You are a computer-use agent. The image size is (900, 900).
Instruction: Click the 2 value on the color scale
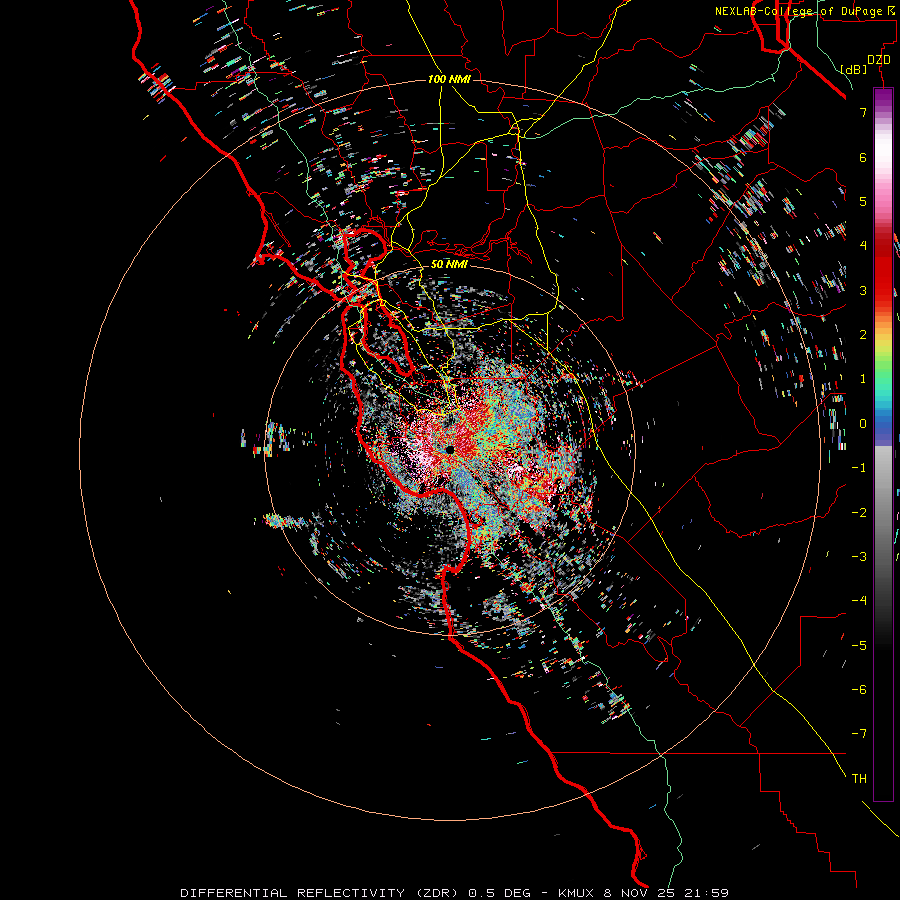863,335
